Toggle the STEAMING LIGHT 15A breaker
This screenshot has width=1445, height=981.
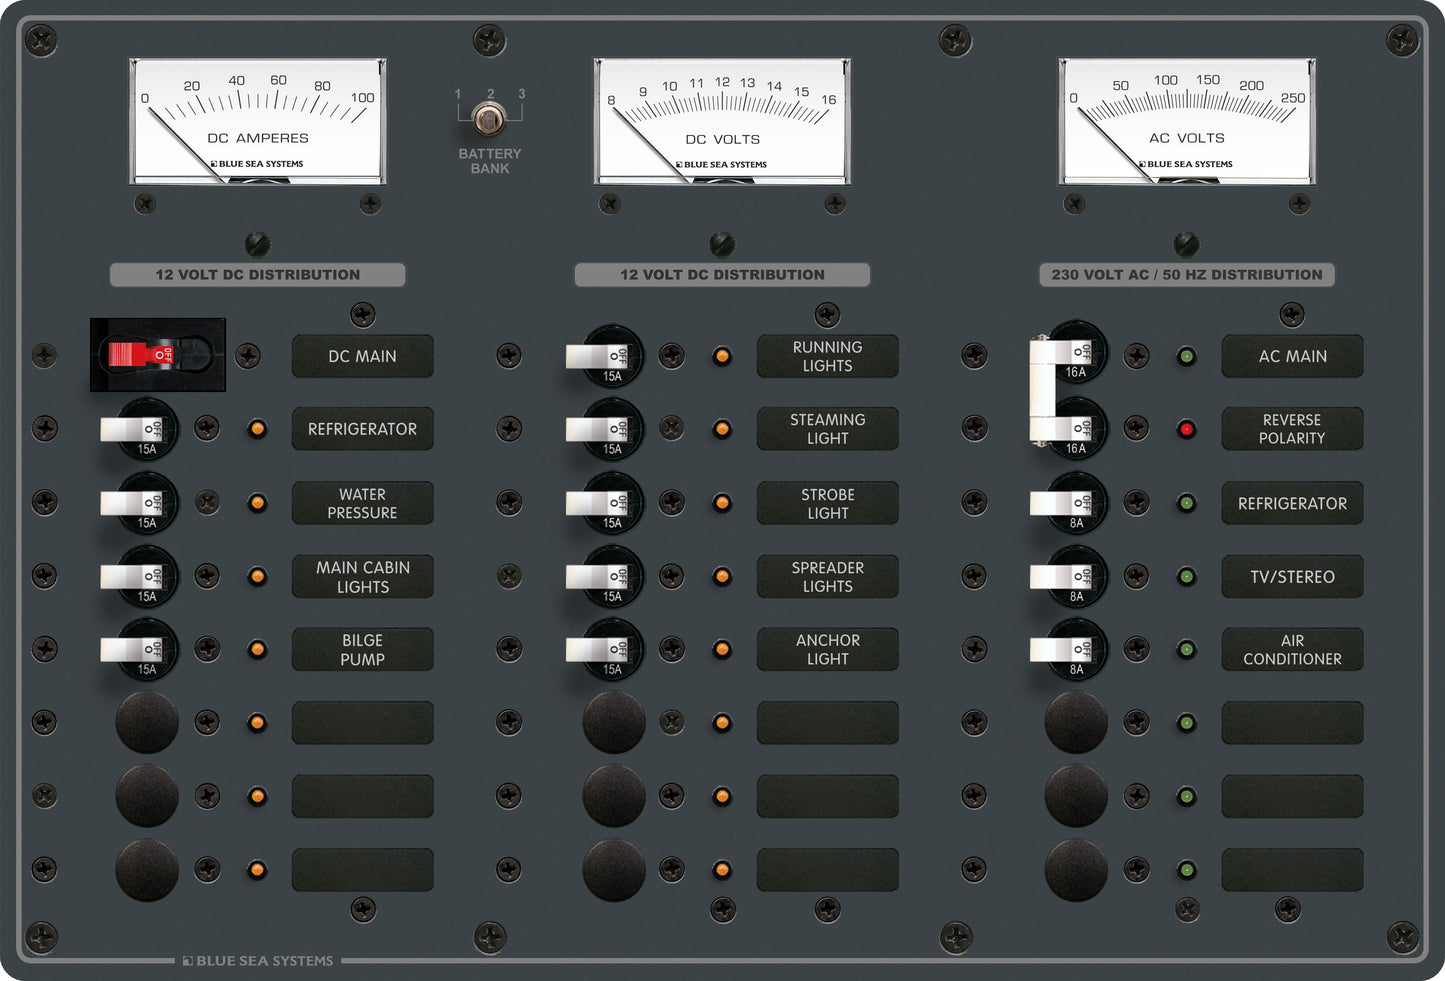coord(602,429)
